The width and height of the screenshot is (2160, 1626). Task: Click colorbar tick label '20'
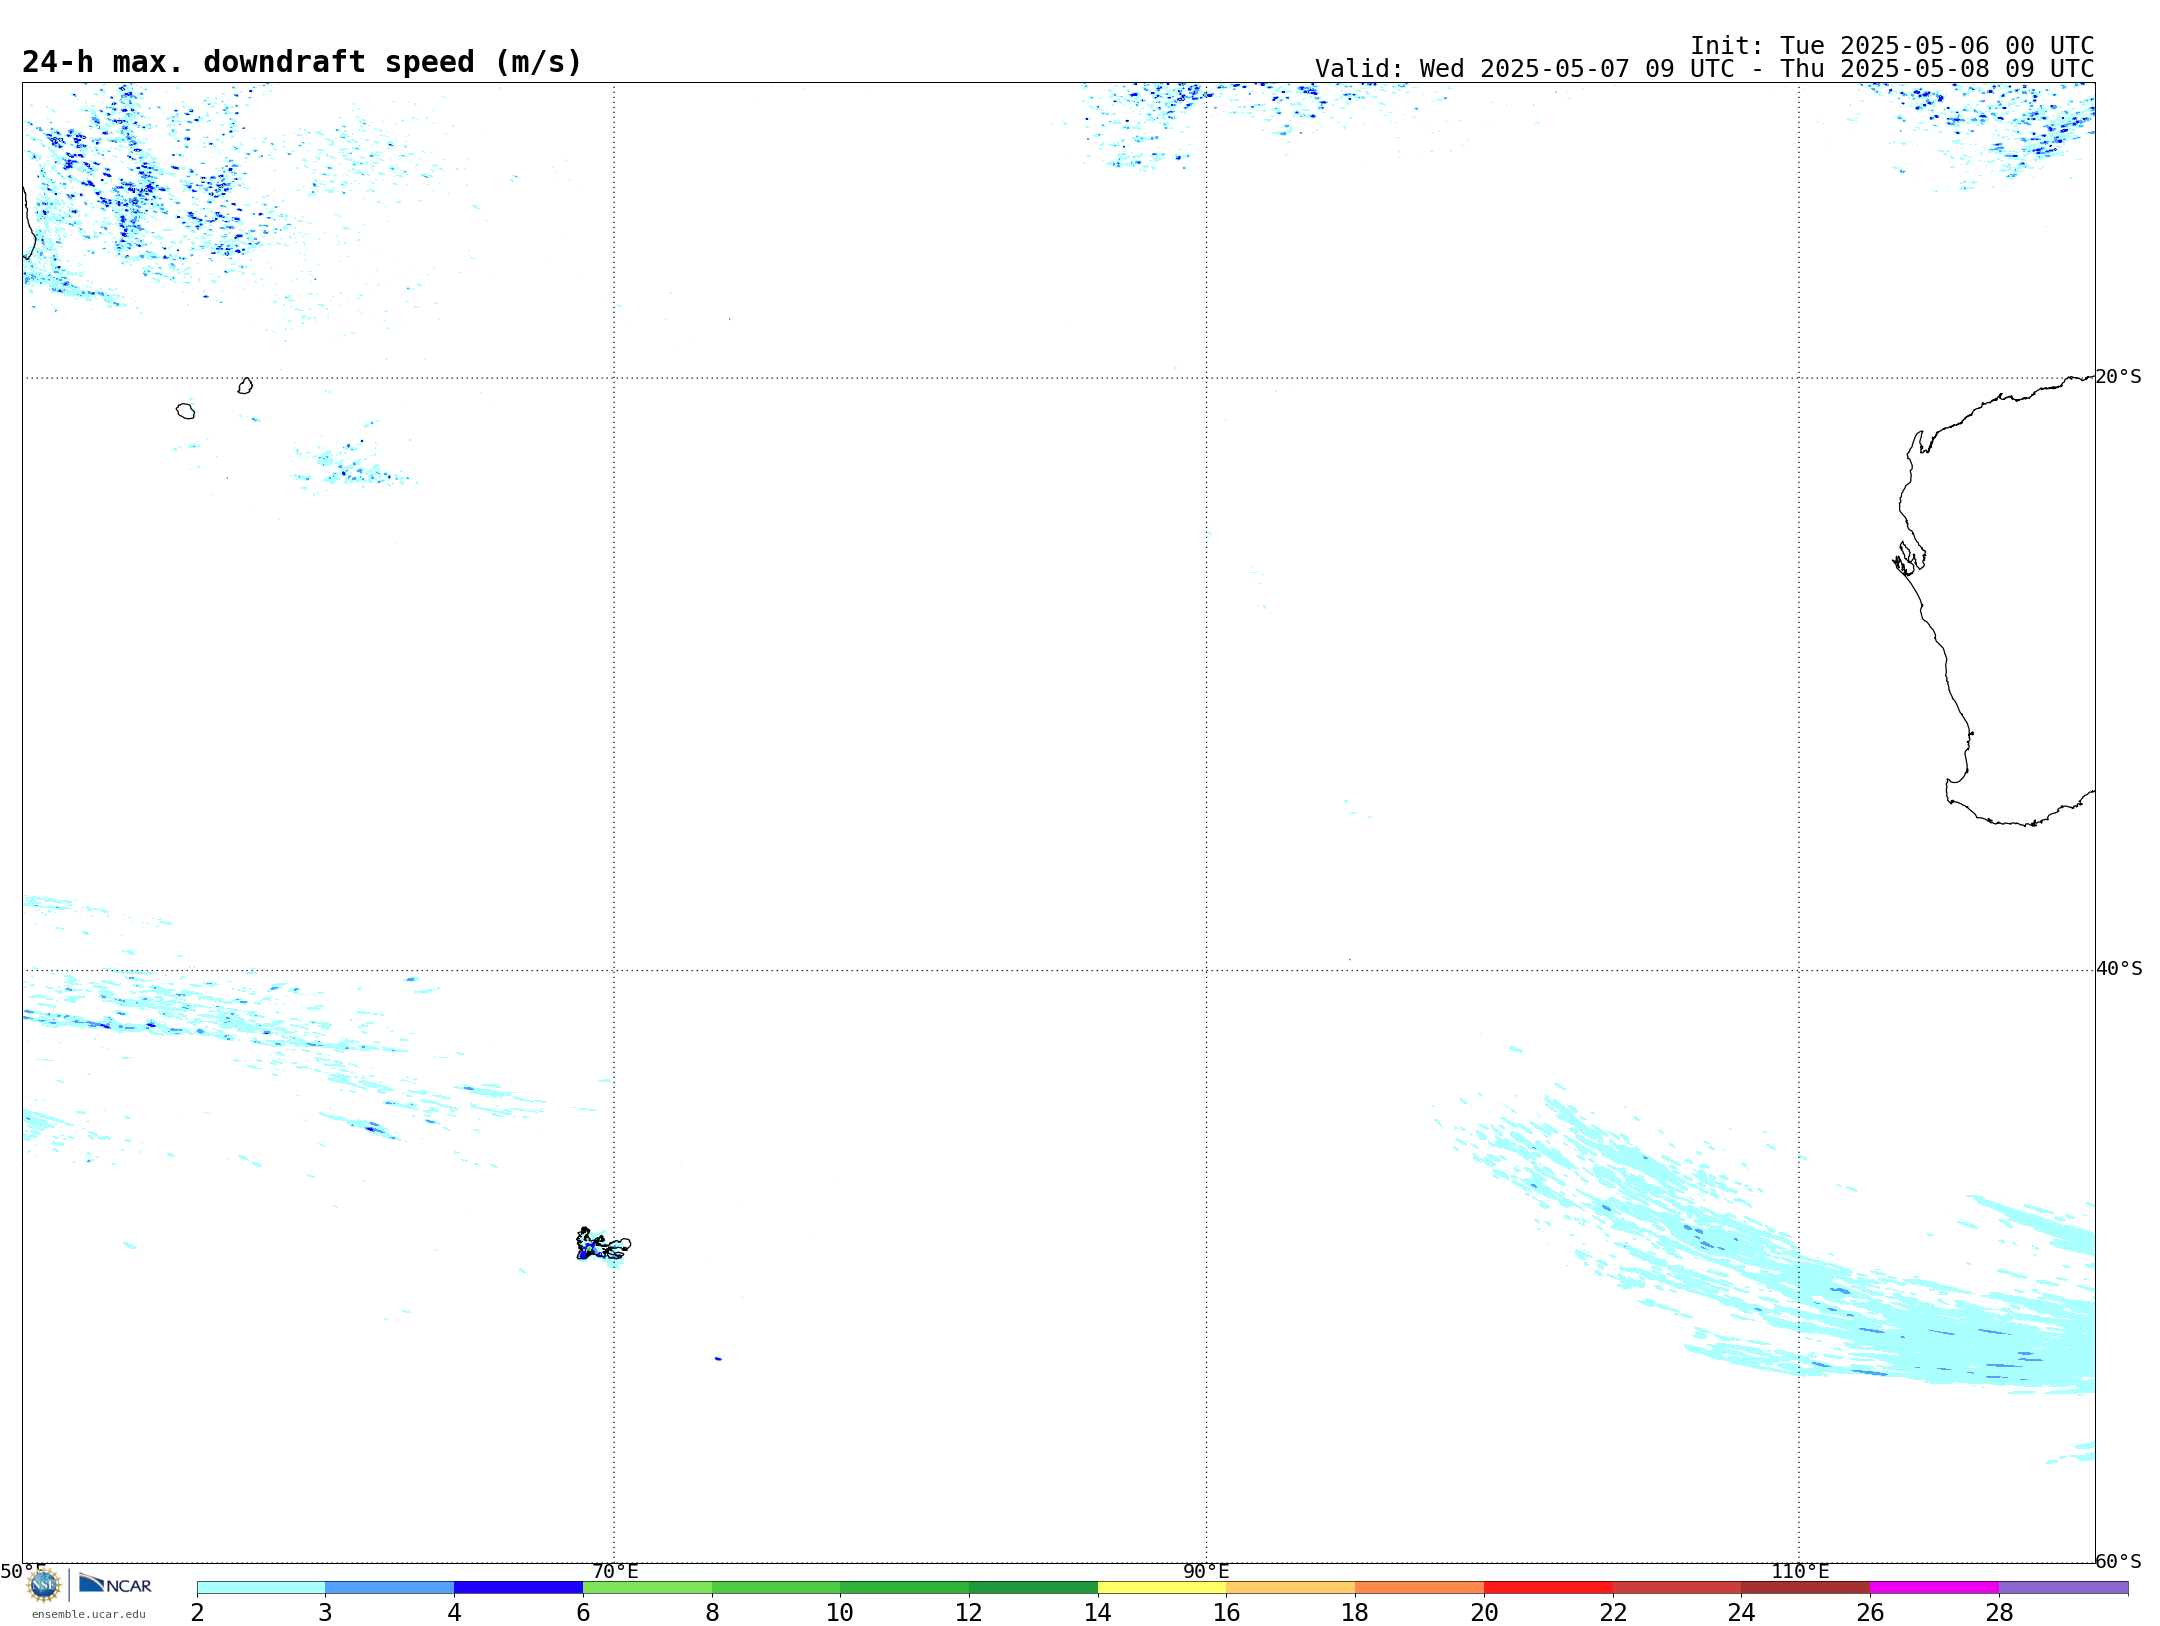point(1484,1612)
